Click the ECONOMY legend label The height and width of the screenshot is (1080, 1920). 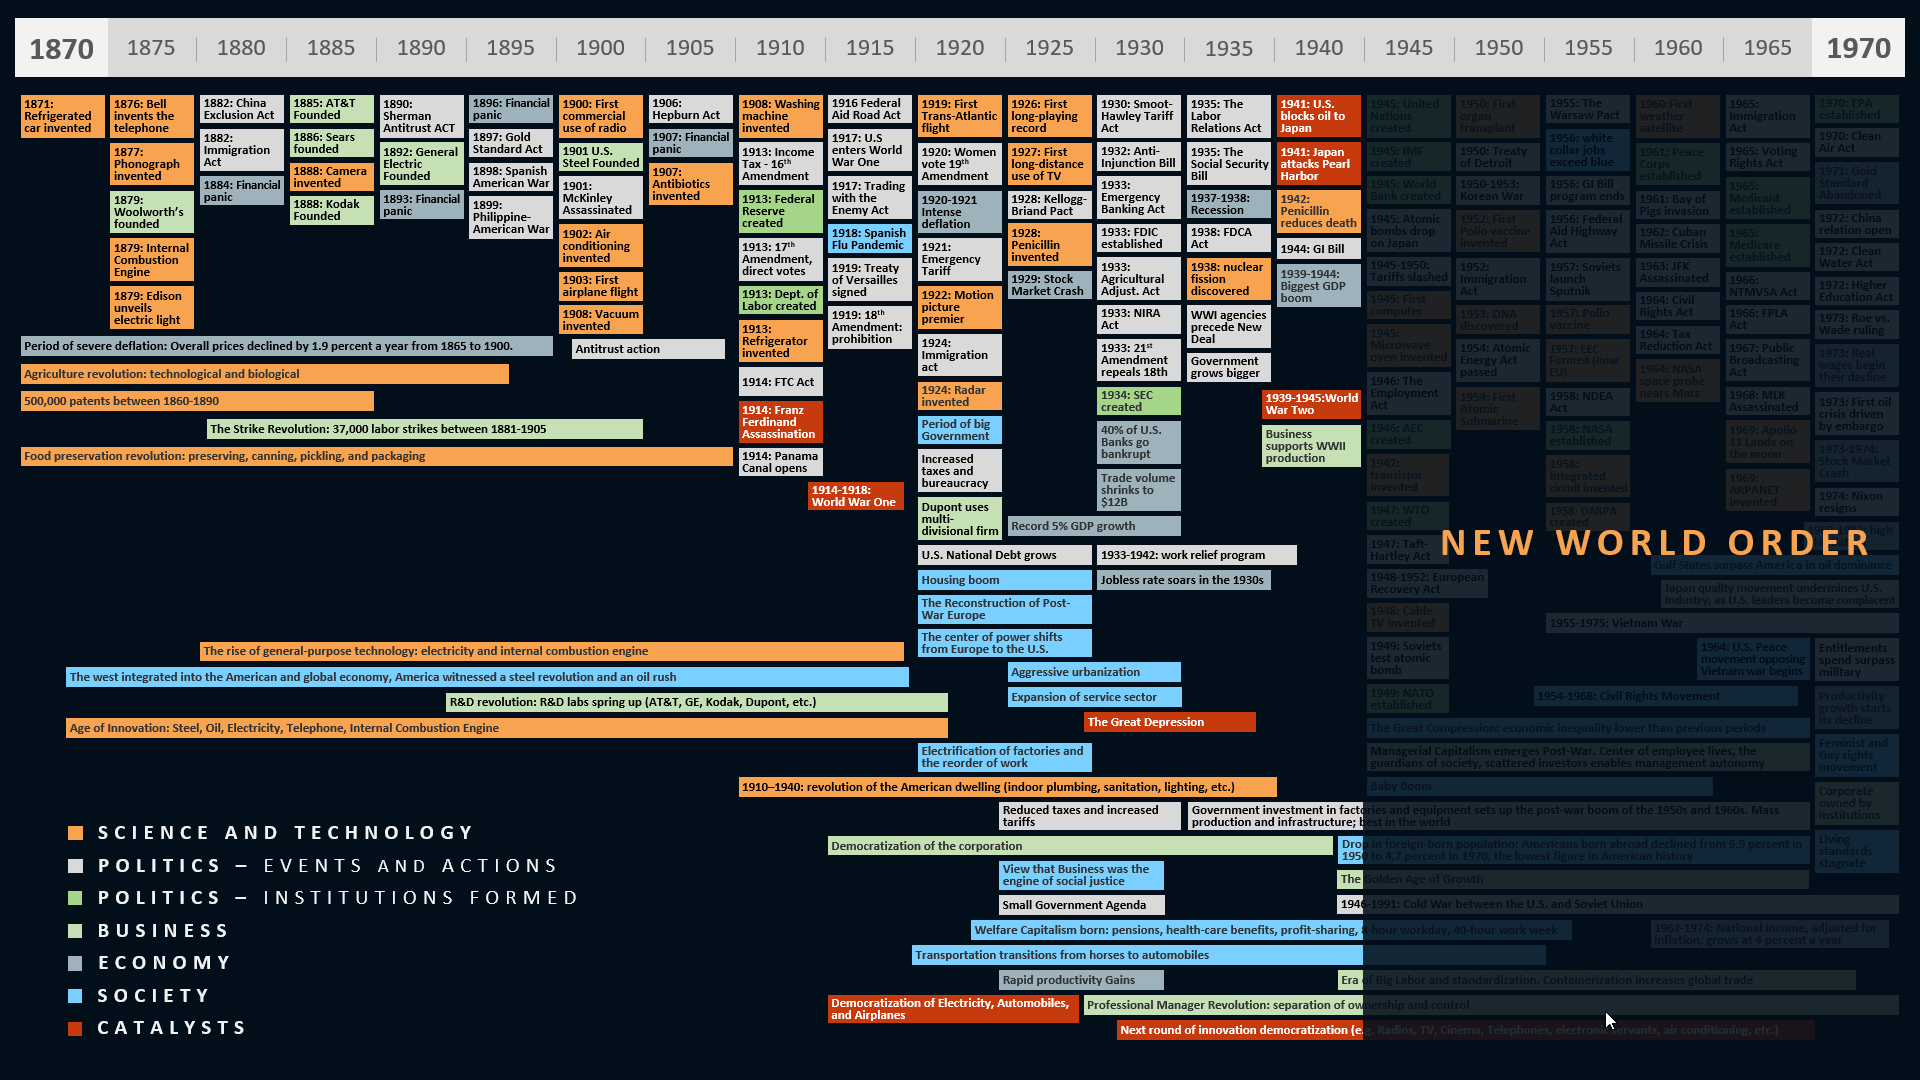[x=165, y=963]
